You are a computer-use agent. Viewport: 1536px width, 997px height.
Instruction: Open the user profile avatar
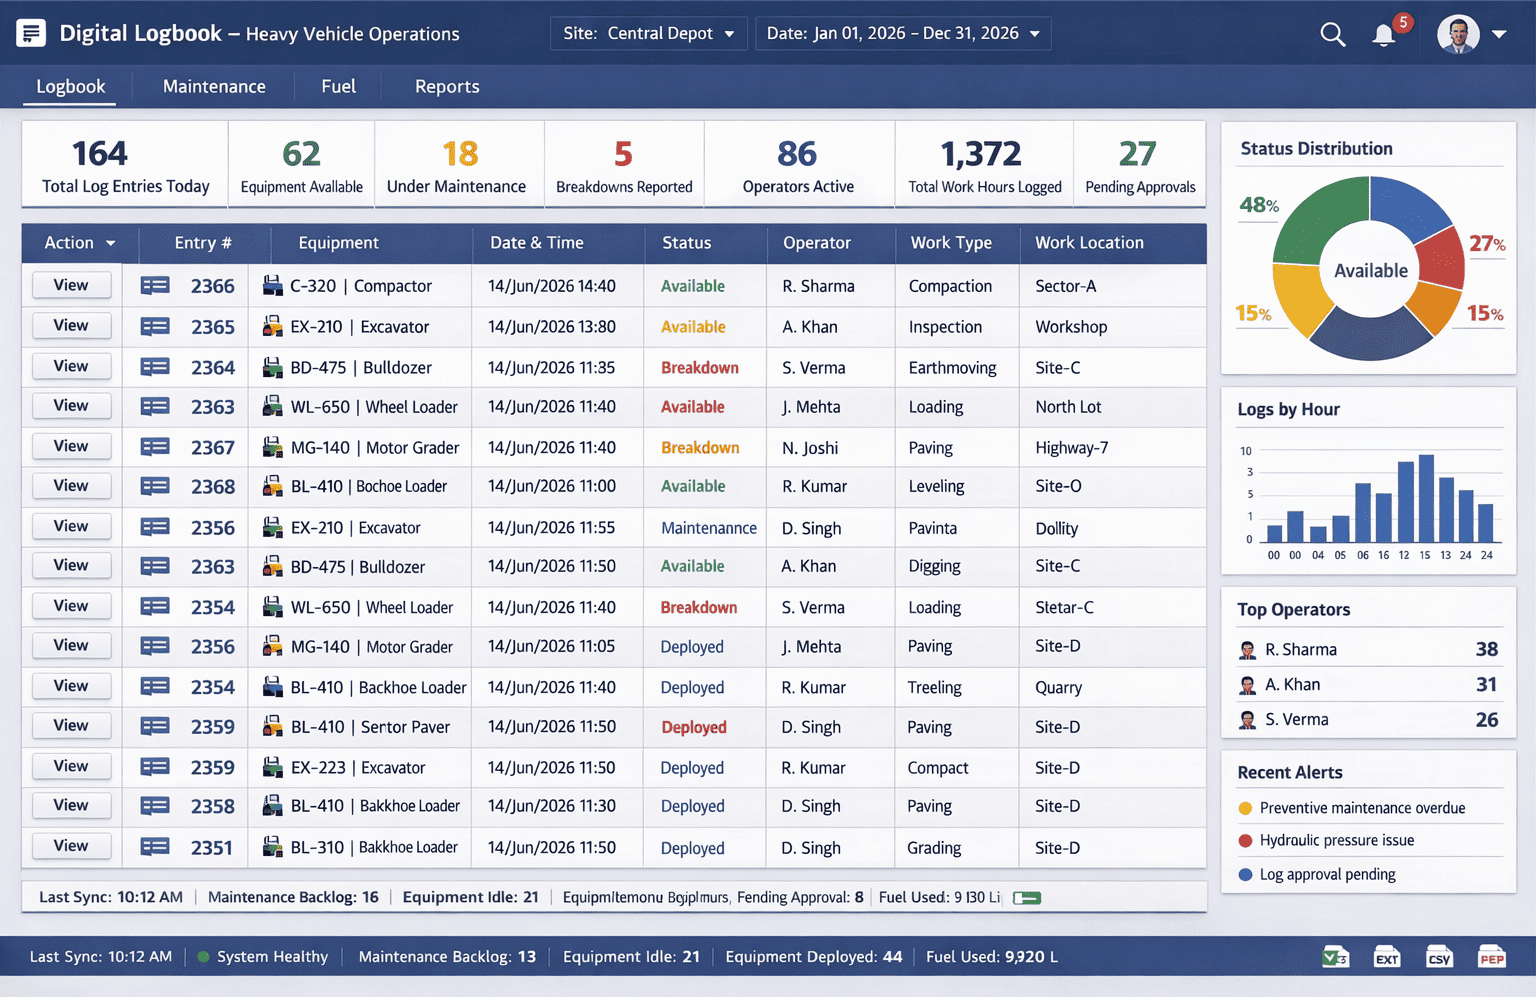pyautogui.click(x=1458, y=33)
